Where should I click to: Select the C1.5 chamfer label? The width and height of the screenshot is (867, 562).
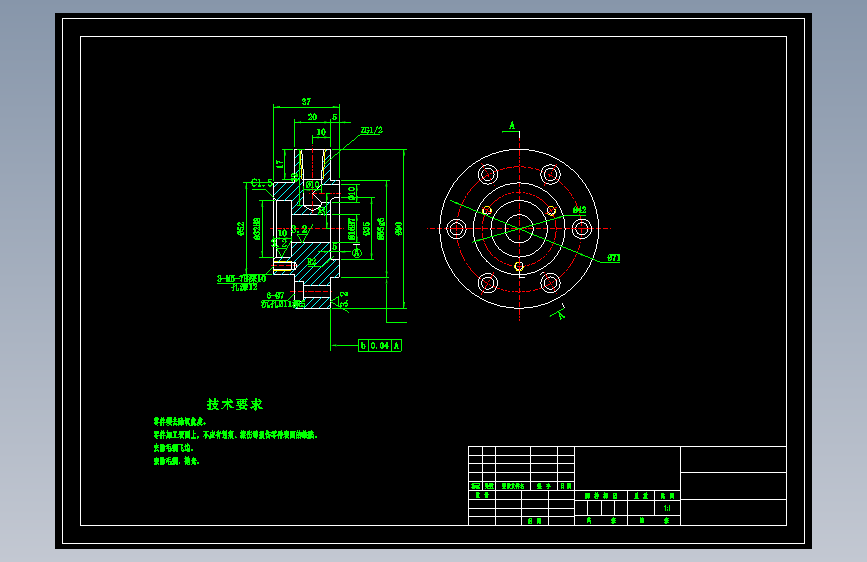[x=262, y=183]
